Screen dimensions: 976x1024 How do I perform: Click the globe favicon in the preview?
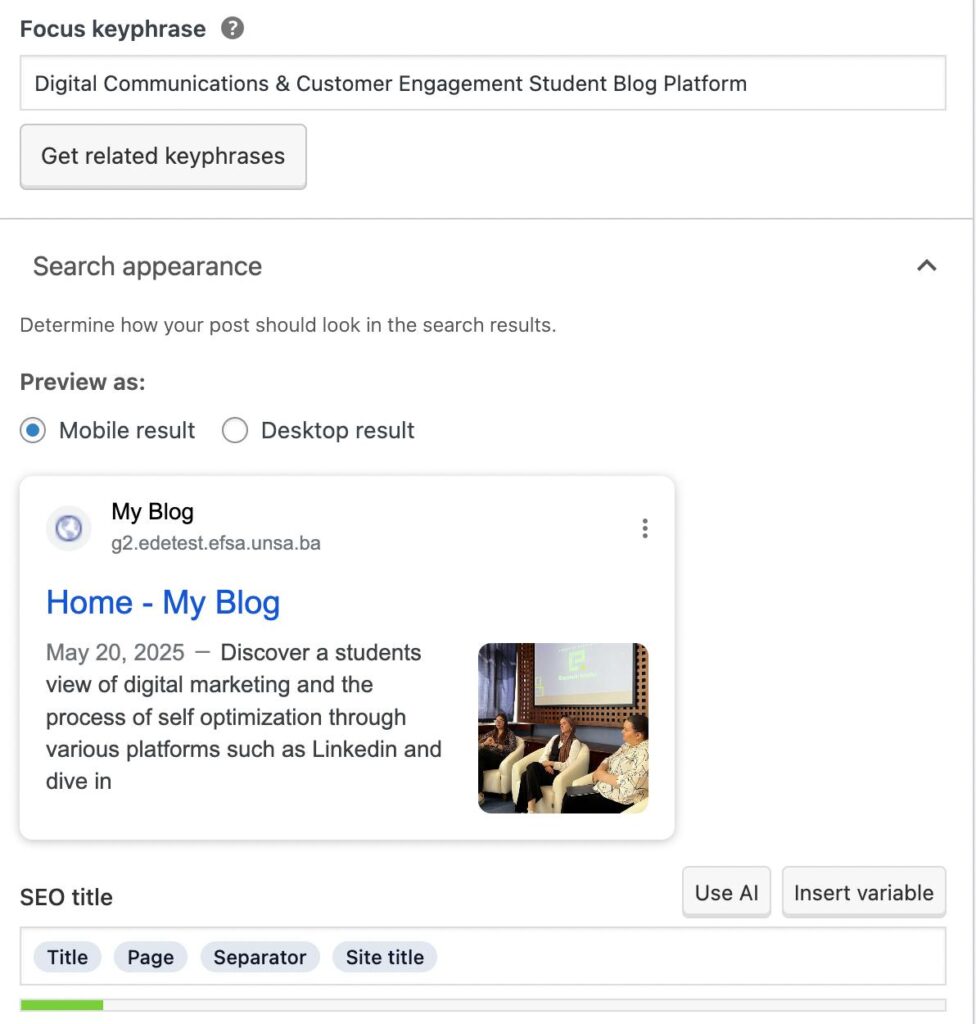(69, 528)
